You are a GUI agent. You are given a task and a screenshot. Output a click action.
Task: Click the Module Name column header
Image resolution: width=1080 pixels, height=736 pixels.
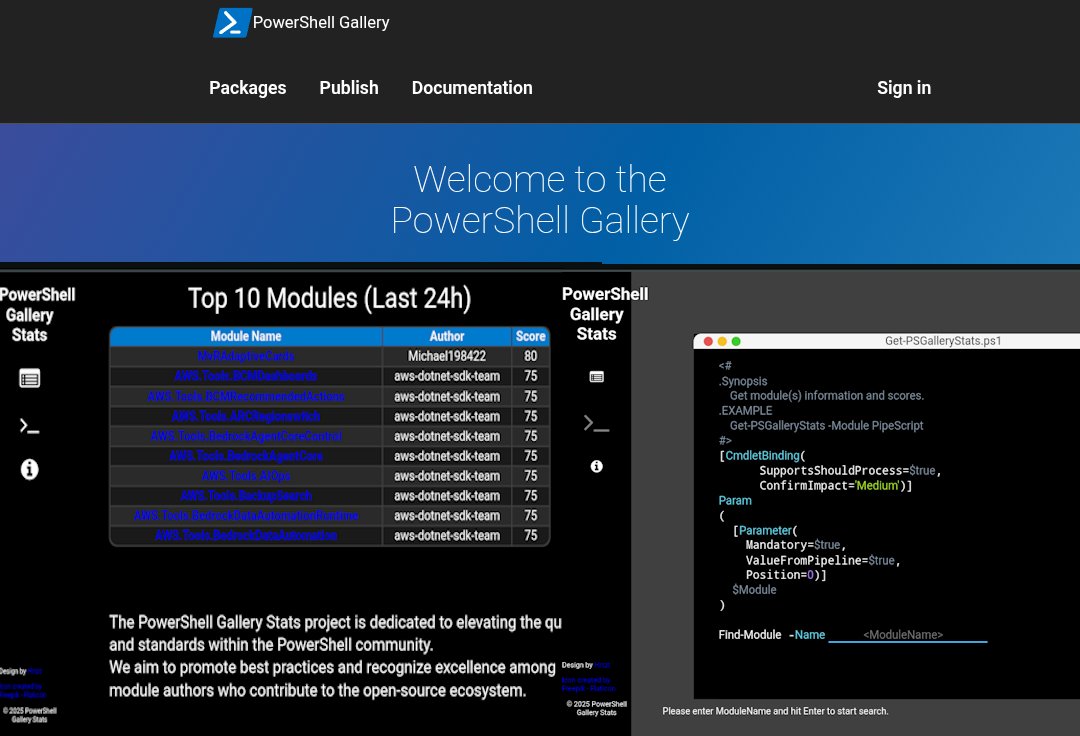[x=246, y=336]
